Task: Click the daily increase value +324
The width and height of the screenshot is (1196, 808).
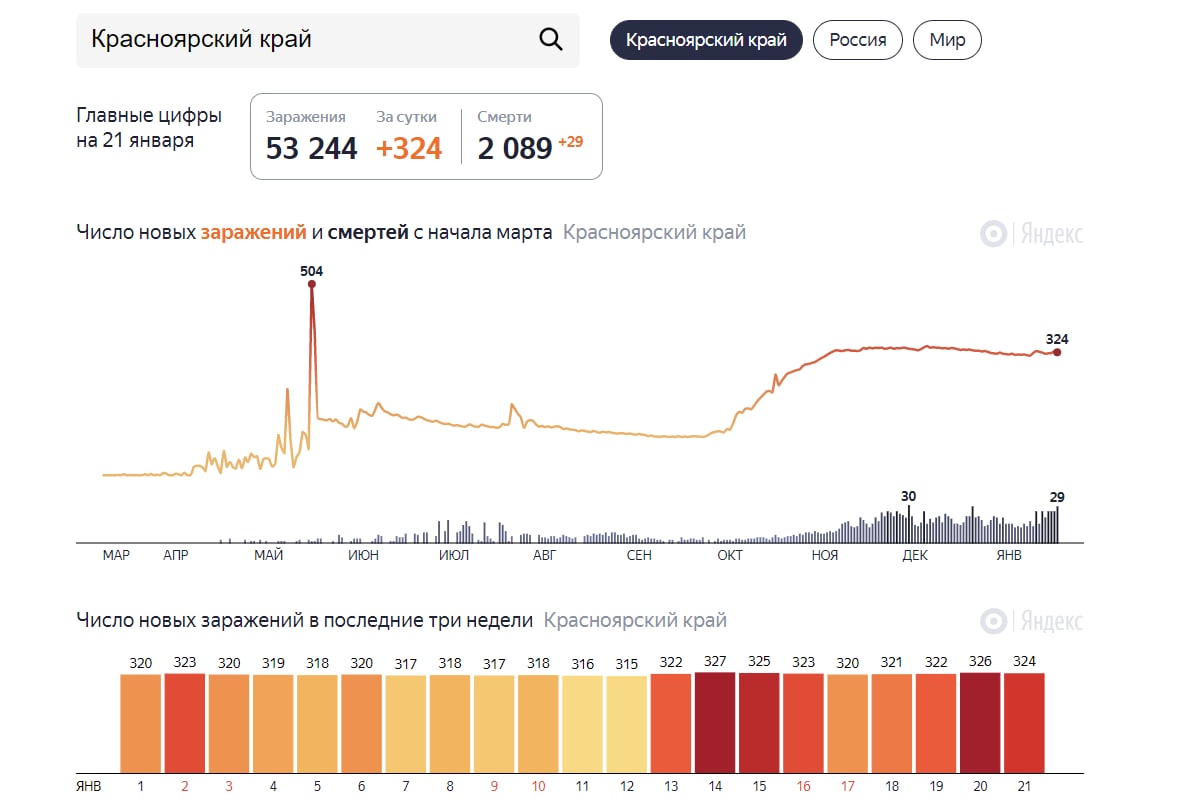Action: [x=409, y=148]
